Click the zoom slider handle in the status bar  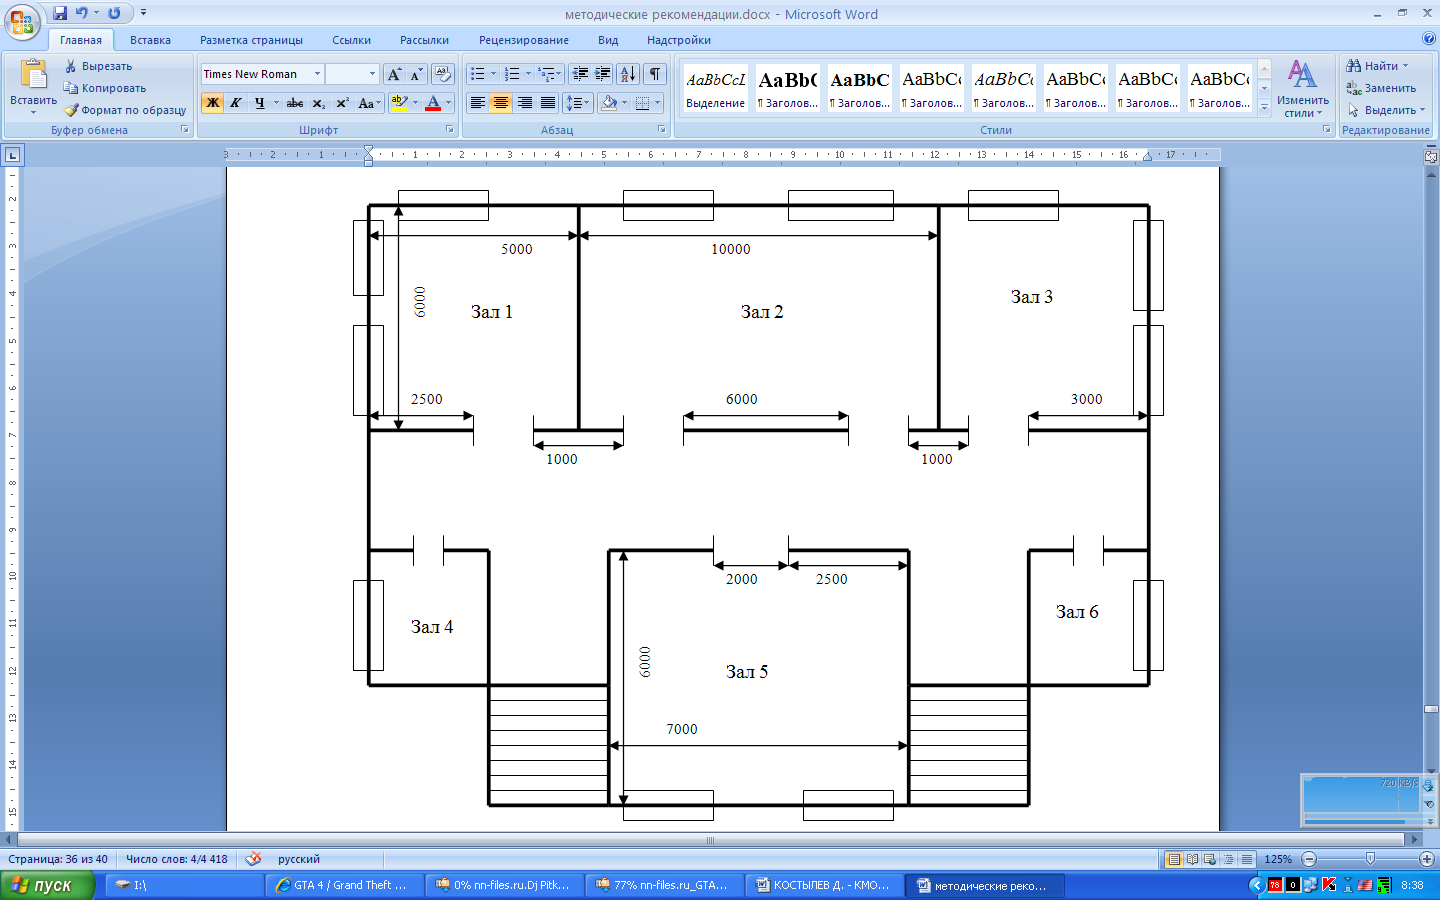pos(1370,859)
